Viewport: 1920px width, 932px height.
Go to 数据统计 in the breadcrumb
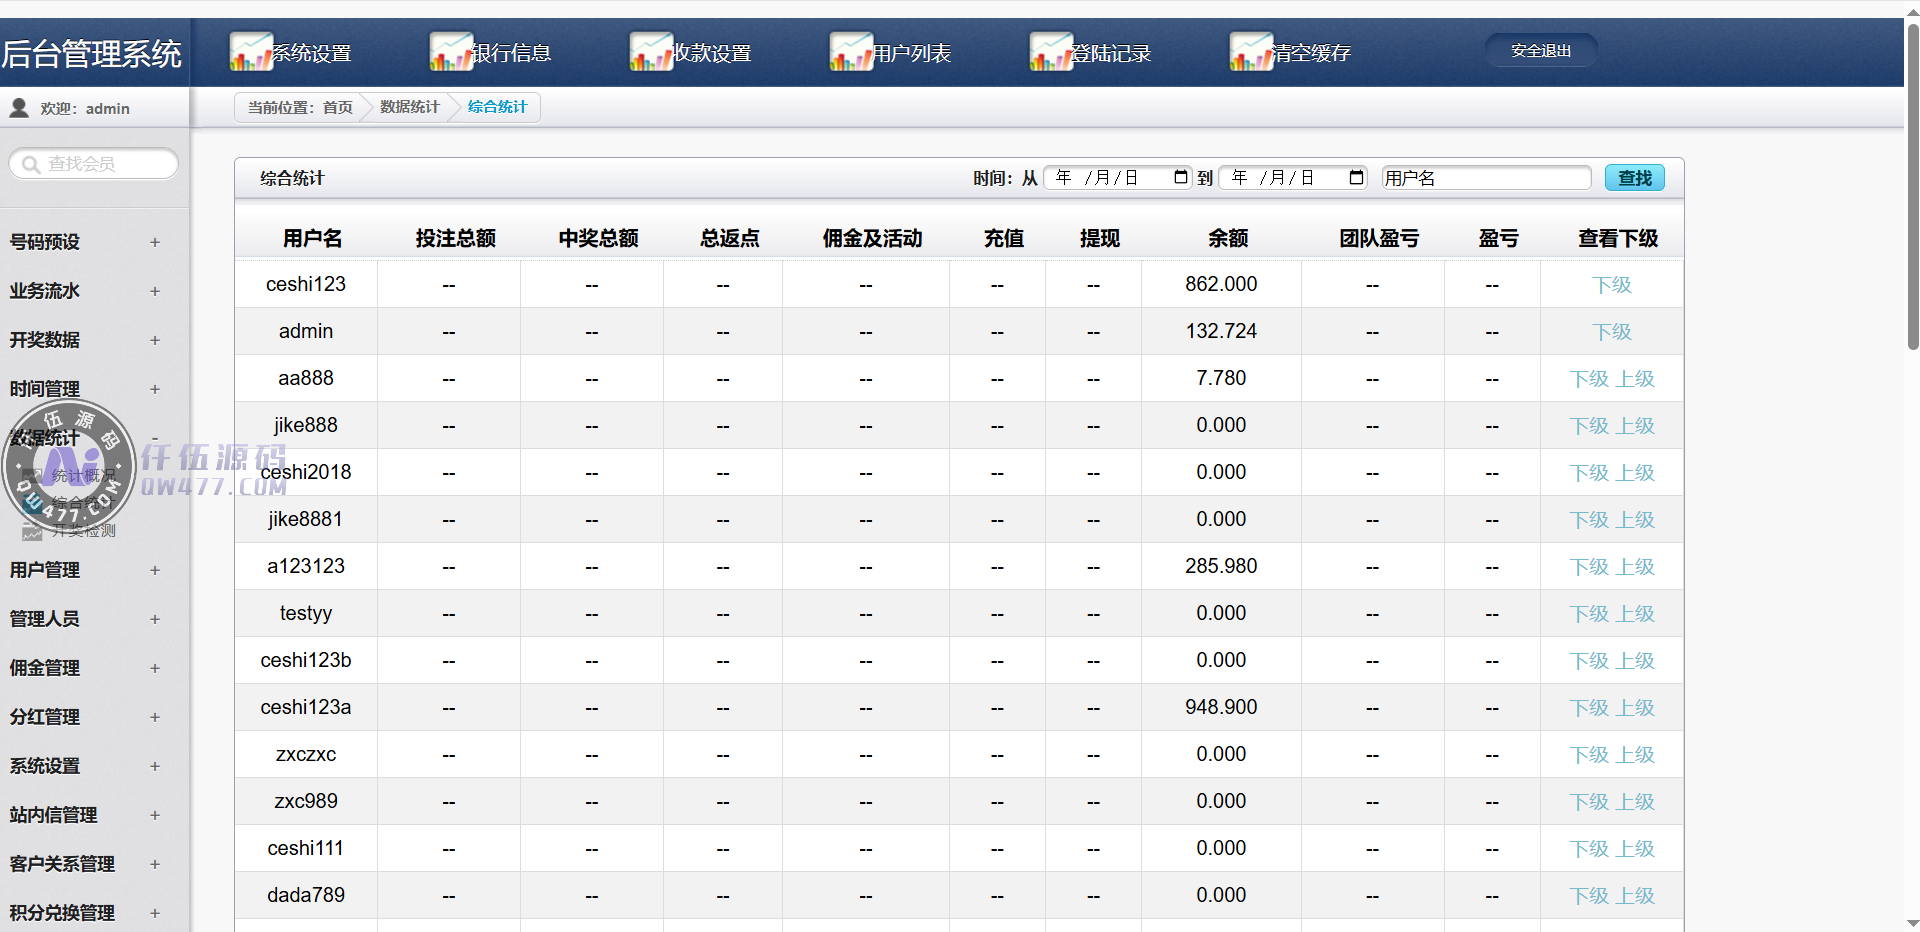click(x=409, y=107)
